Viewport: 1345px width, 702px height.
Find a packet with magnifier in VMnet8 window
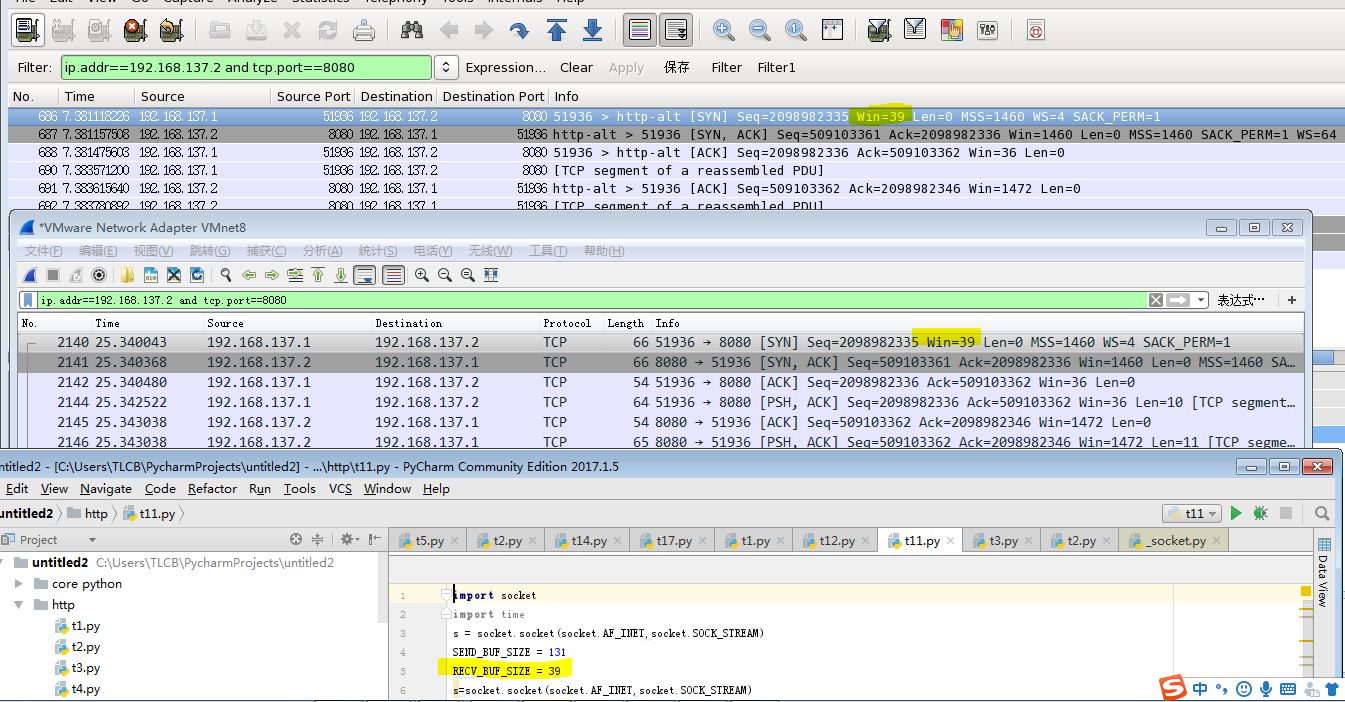(x=226, y=275)
